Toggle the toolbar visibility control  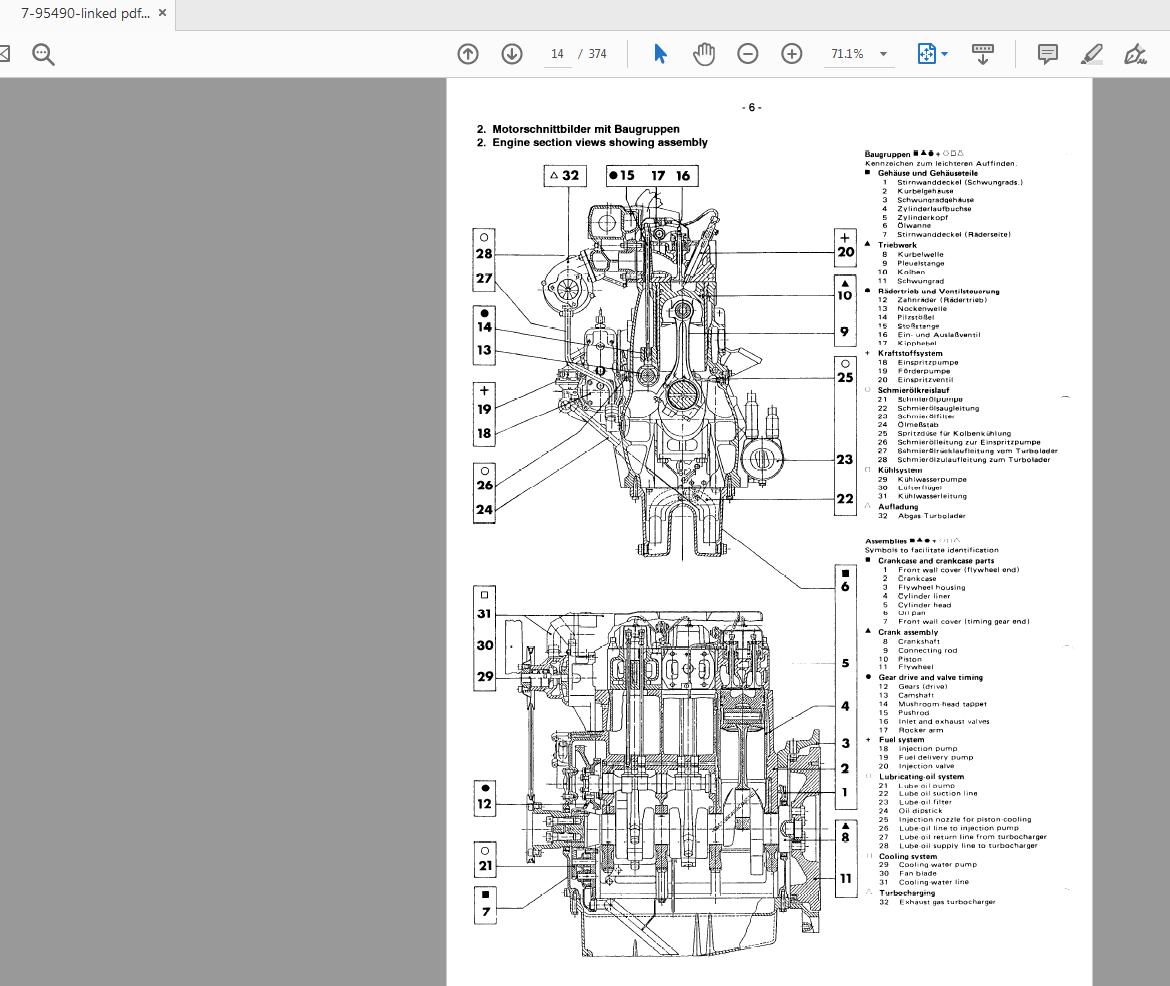[x=983, y=54]
